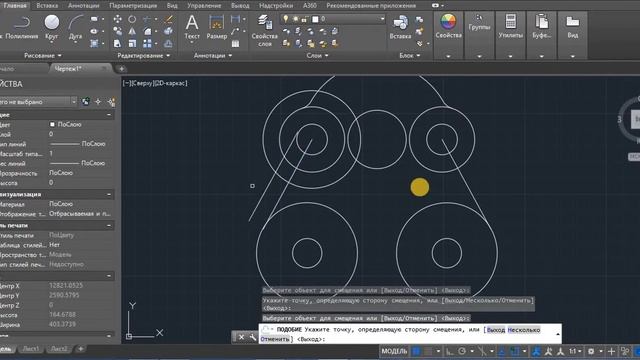640x360 pixels.
Task: Open the Параметризация ribbon tab
Action: [133, 6]
